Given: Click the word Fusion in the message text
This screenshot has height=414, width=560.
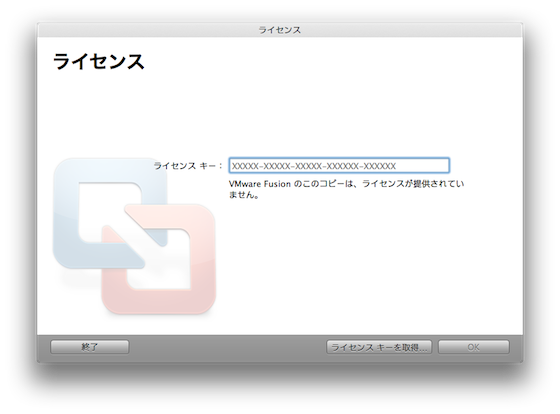Looking at the screenshot, I should coord(277,184).
